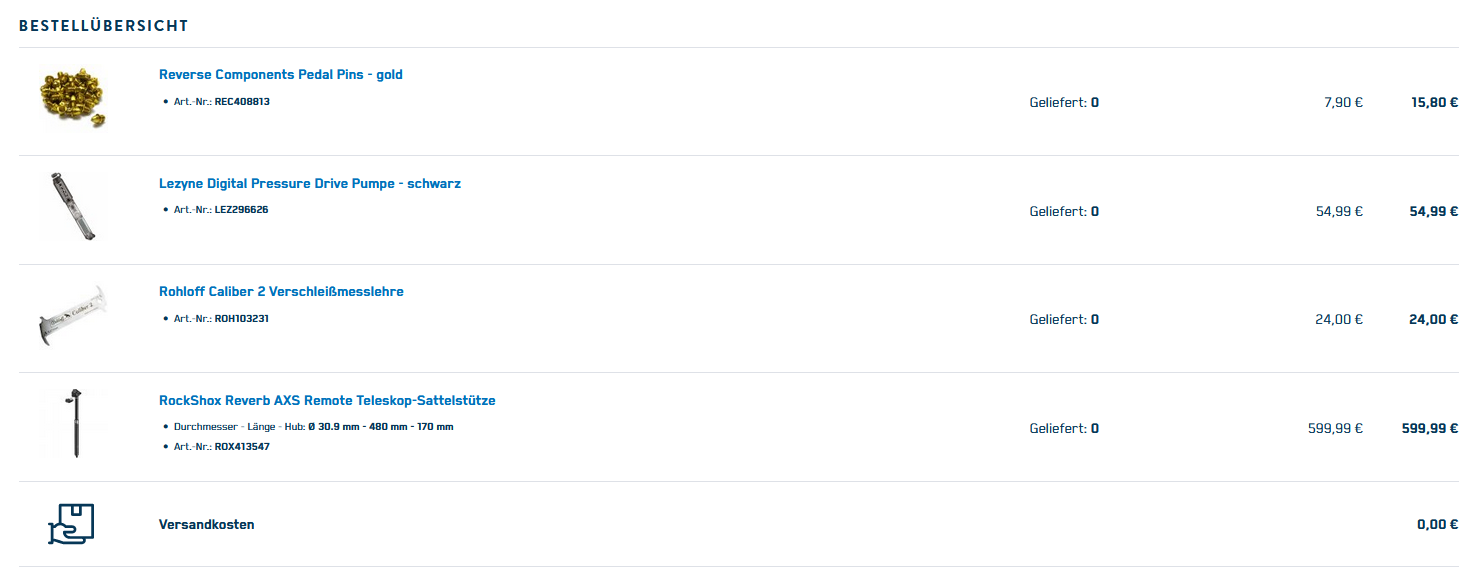
Task: Click the 15,80 € pedal pins total
Action: coord(1434,103)
